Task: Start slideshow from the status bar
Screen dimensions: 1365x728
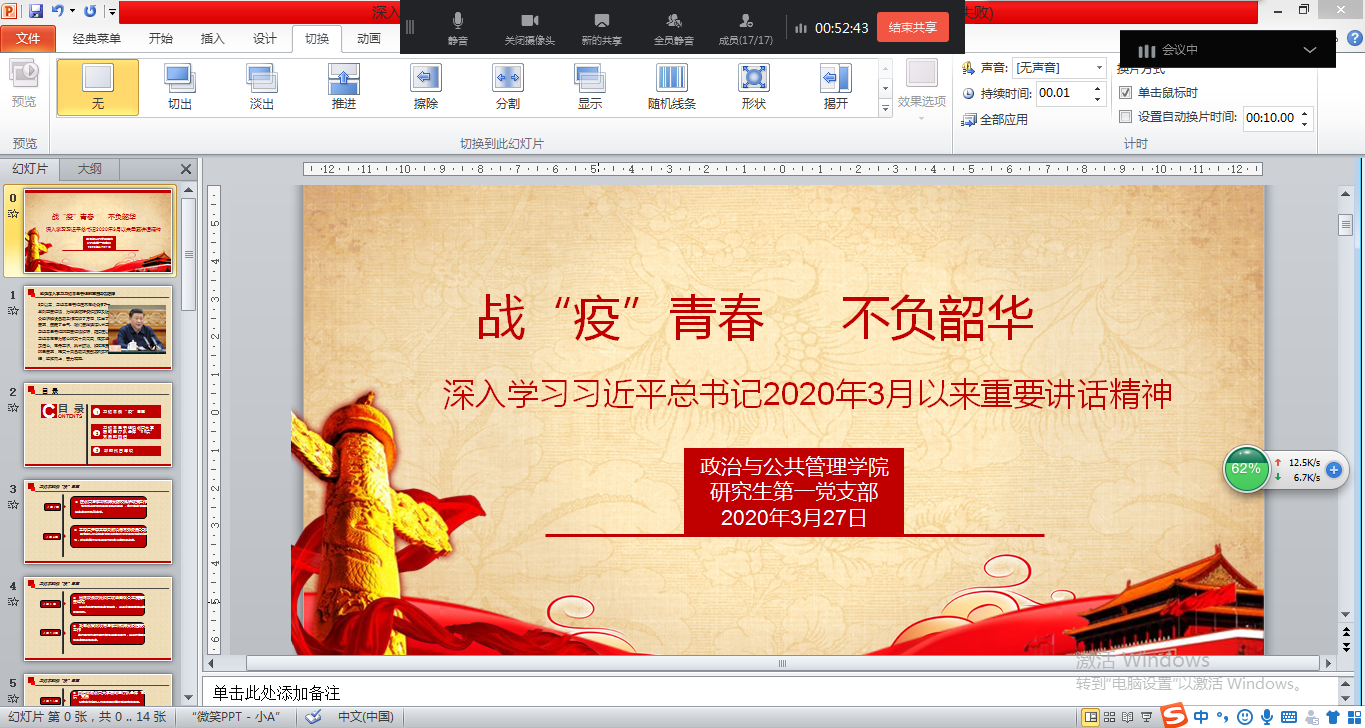Action: pos(1147,717)
